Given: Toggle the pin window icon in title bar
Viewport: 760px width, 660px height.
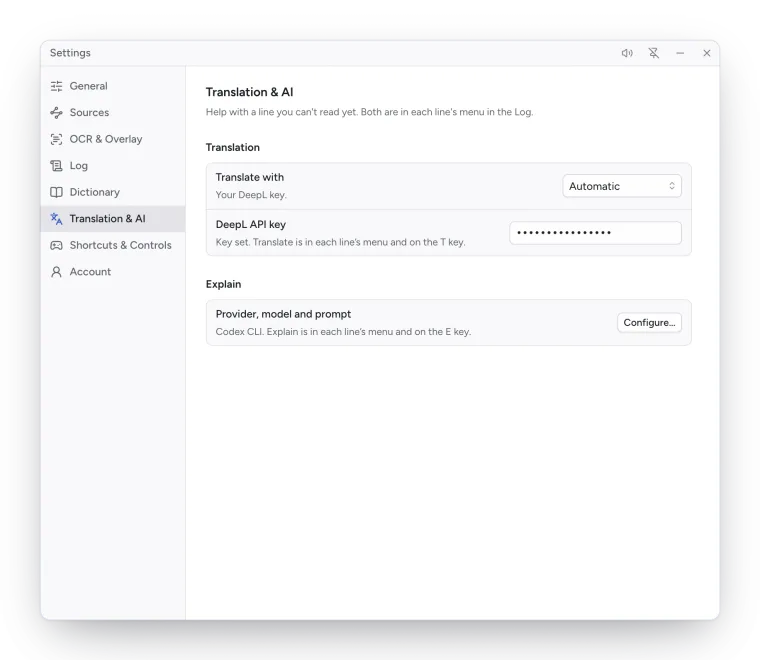Looking at the screenshot, I should tap(654, 53).
